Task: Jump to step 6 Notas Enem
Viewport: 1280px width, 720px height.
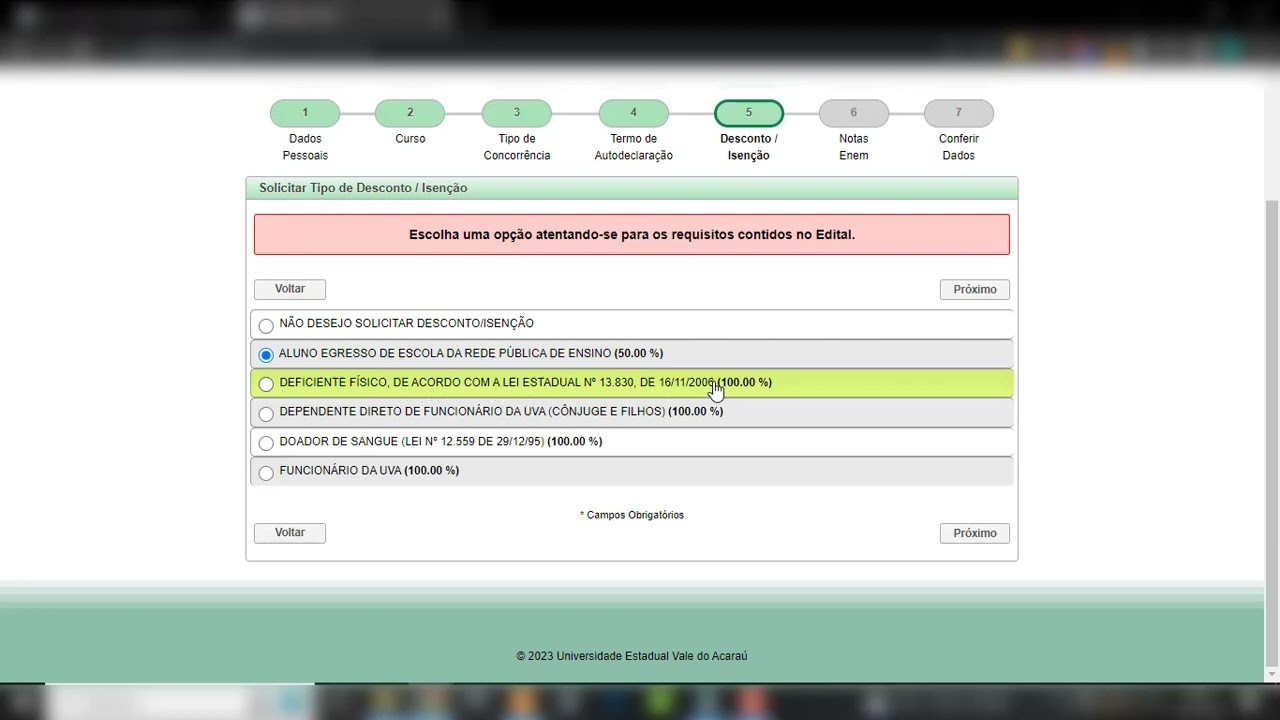Action: [x=854, y=113]
